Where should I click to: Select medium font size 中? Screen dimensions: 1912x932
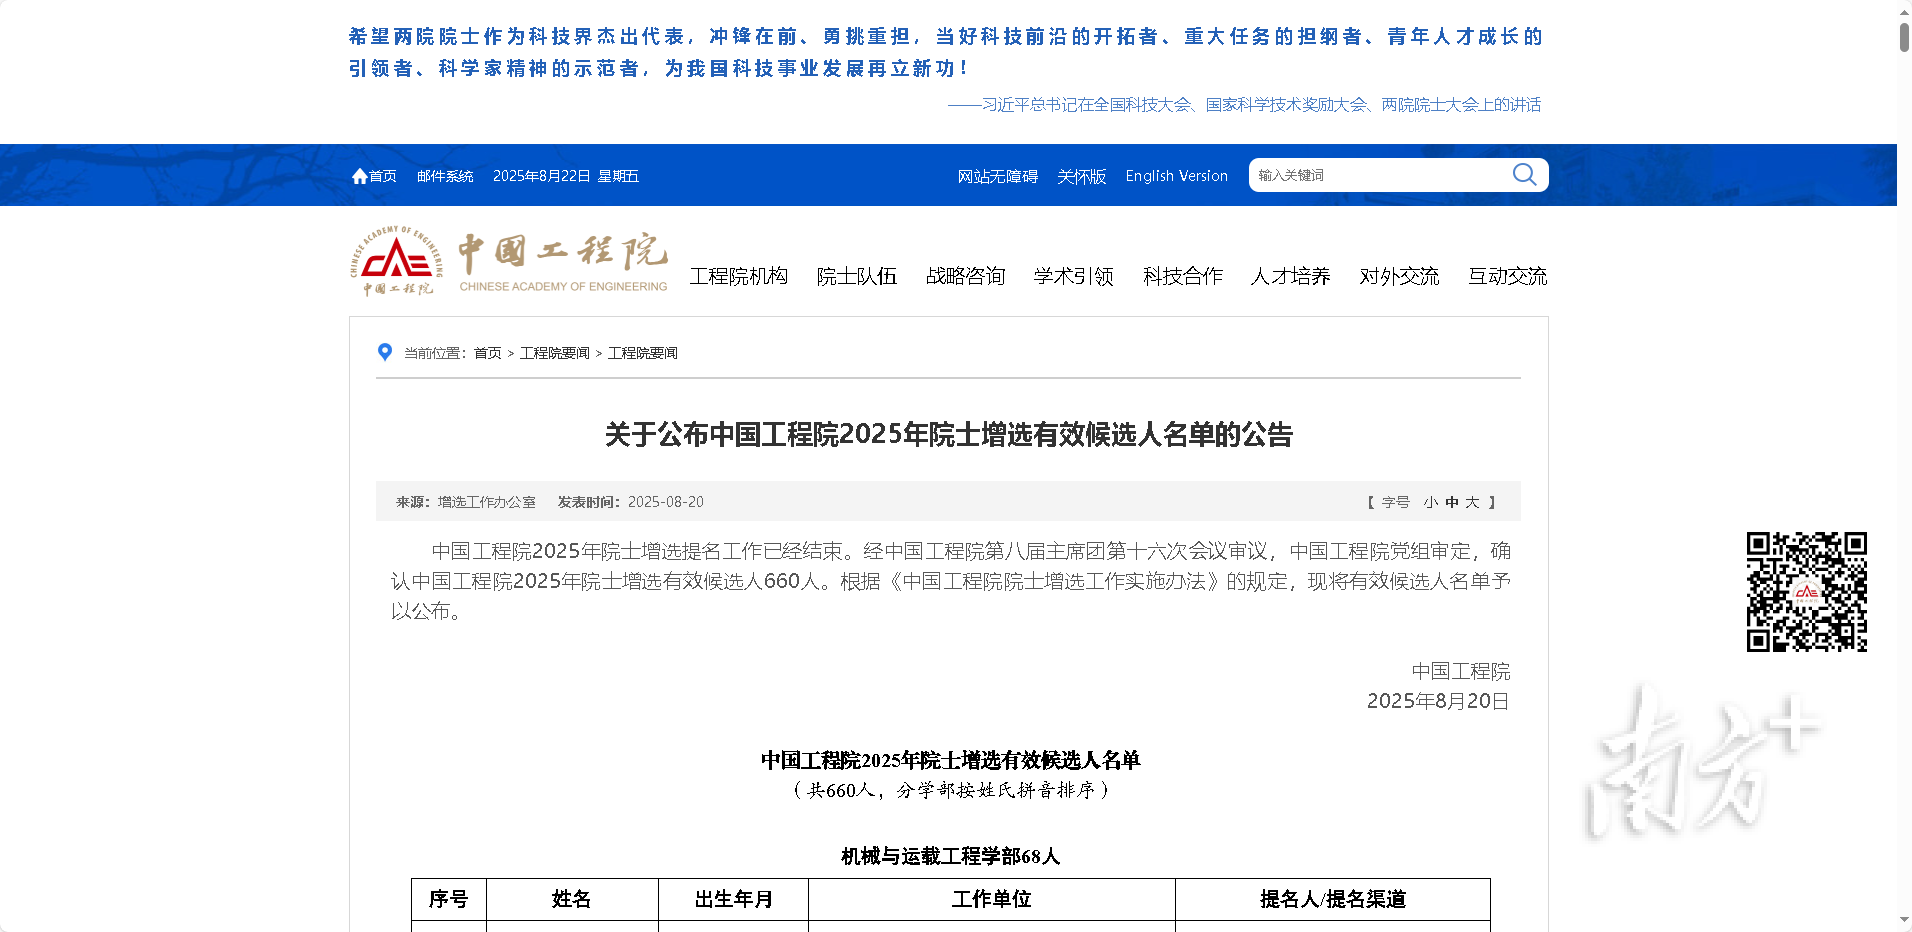(x=1451, y=502)
